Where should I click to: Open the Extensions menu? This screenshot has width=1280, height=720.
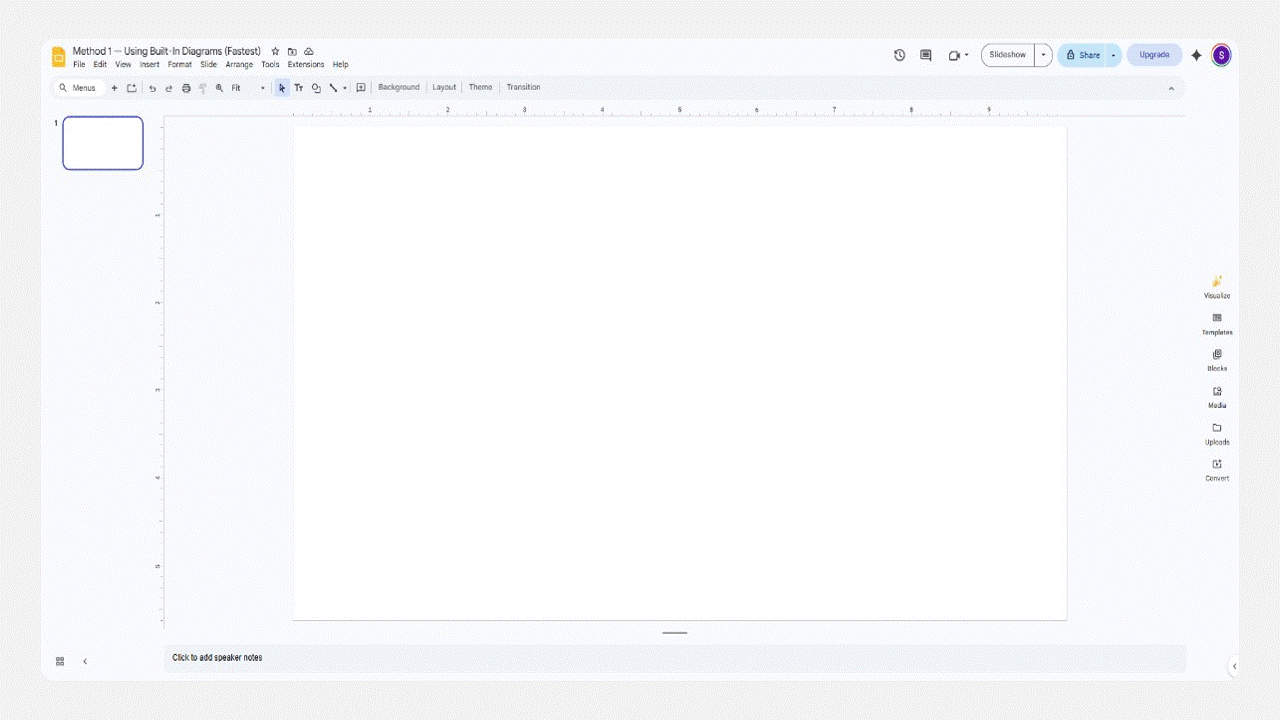306,65
